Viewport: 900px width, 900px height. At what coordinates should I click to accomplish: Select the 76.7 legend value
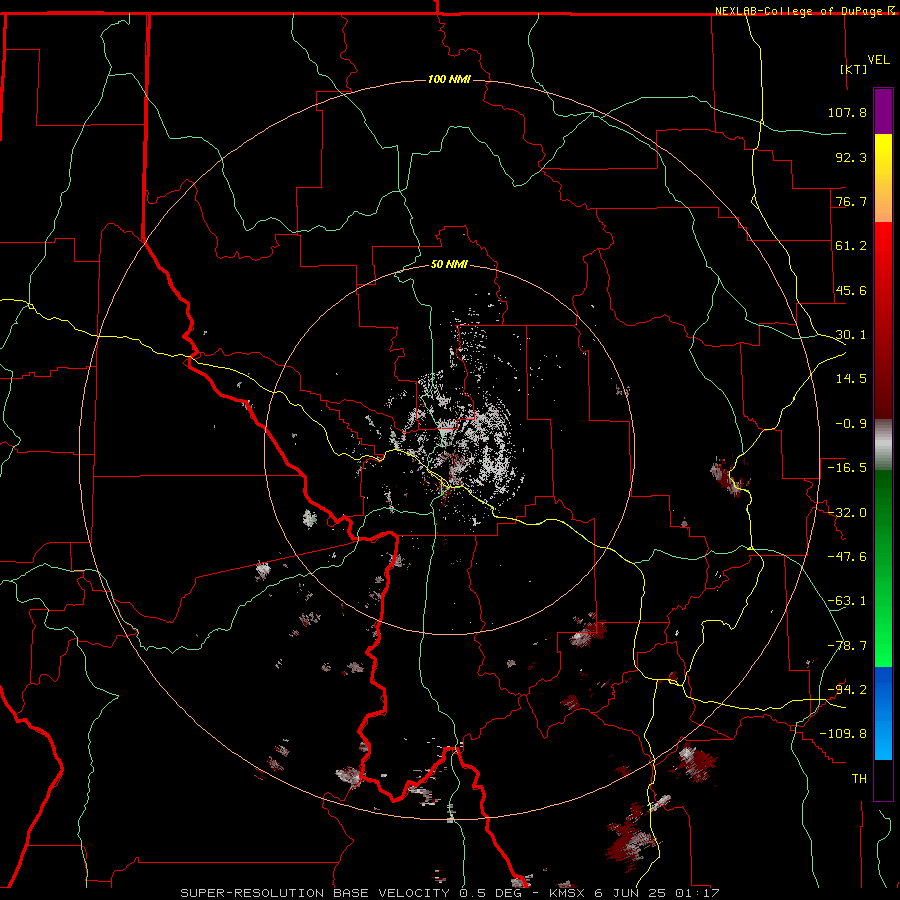(851, 201)
